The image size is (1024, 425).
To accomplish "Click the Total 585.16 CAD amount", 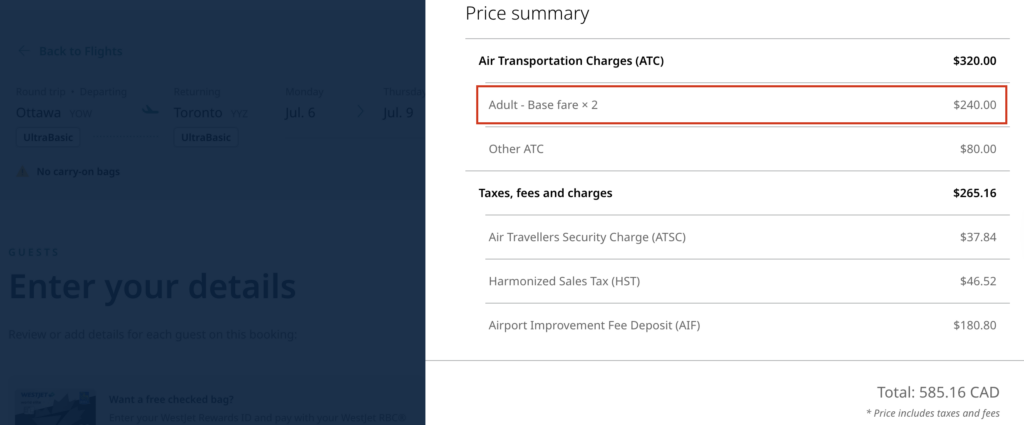I will pyautogui.click(x=937, y=392).
